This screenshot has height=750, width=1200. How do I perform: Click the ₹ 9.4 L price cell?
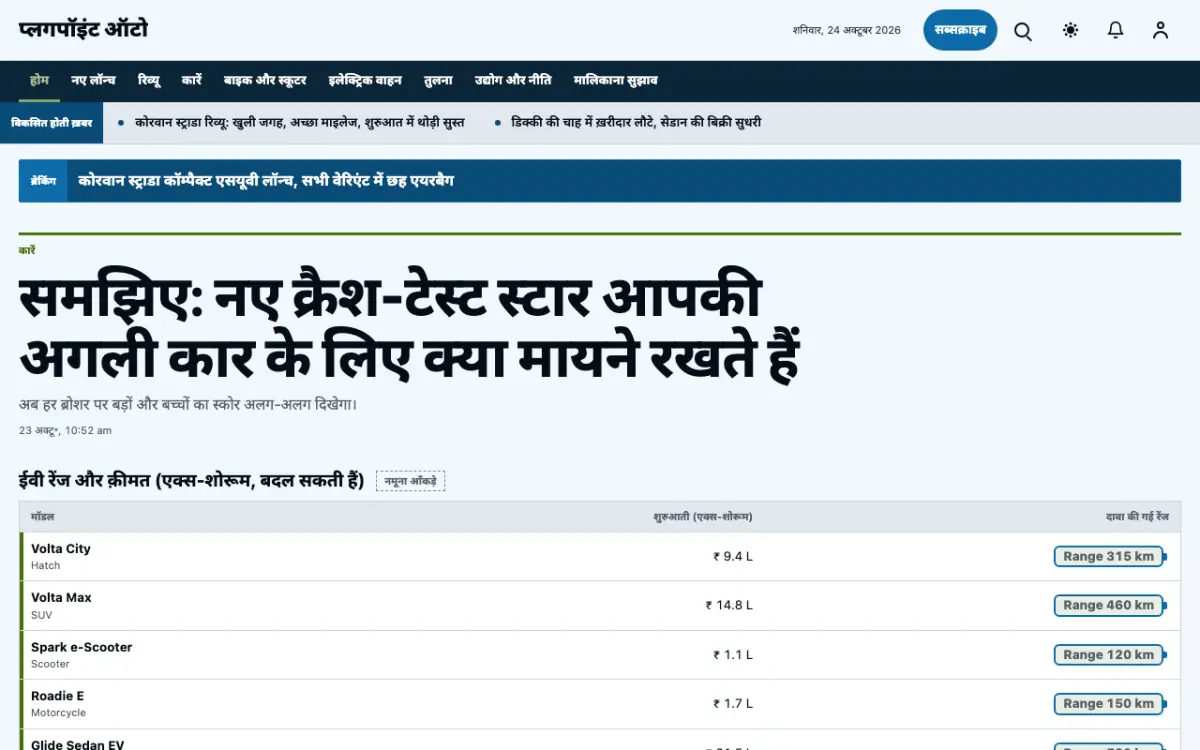[733, 556]
